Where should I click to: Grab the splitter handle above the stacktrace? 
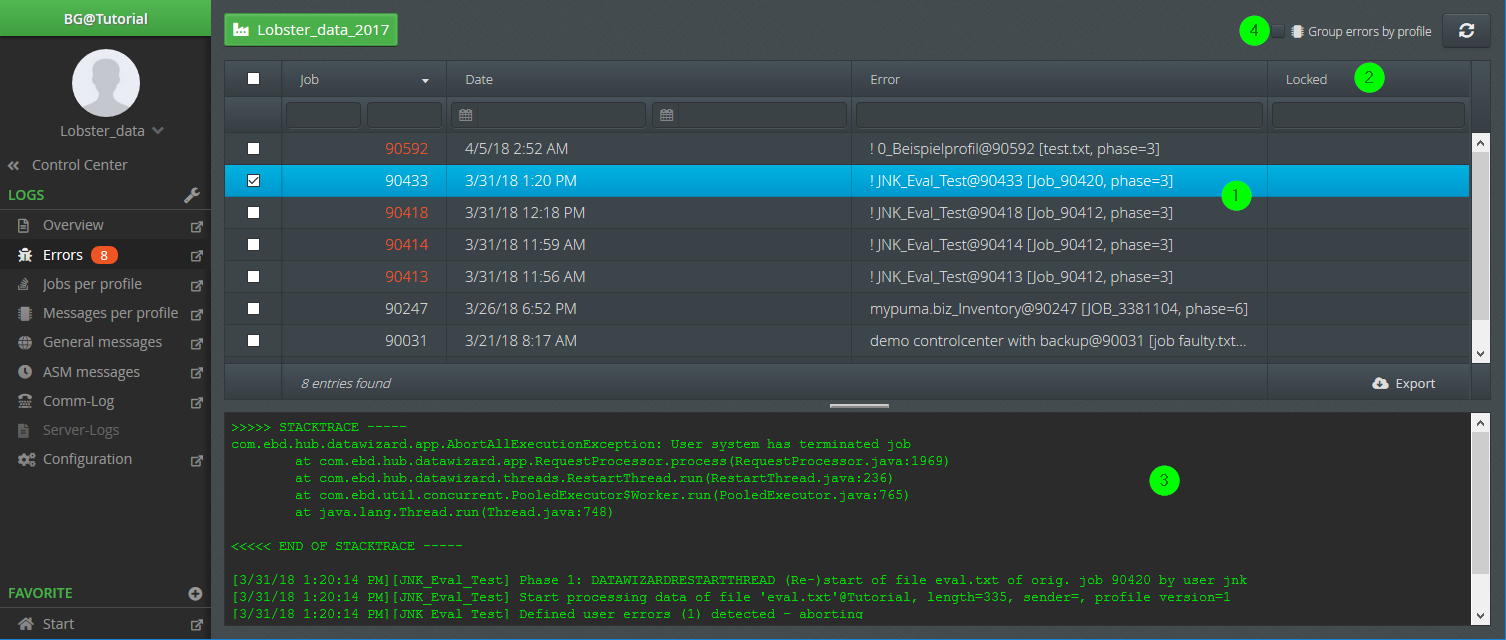pyautogui.click(x=859, y=406)
